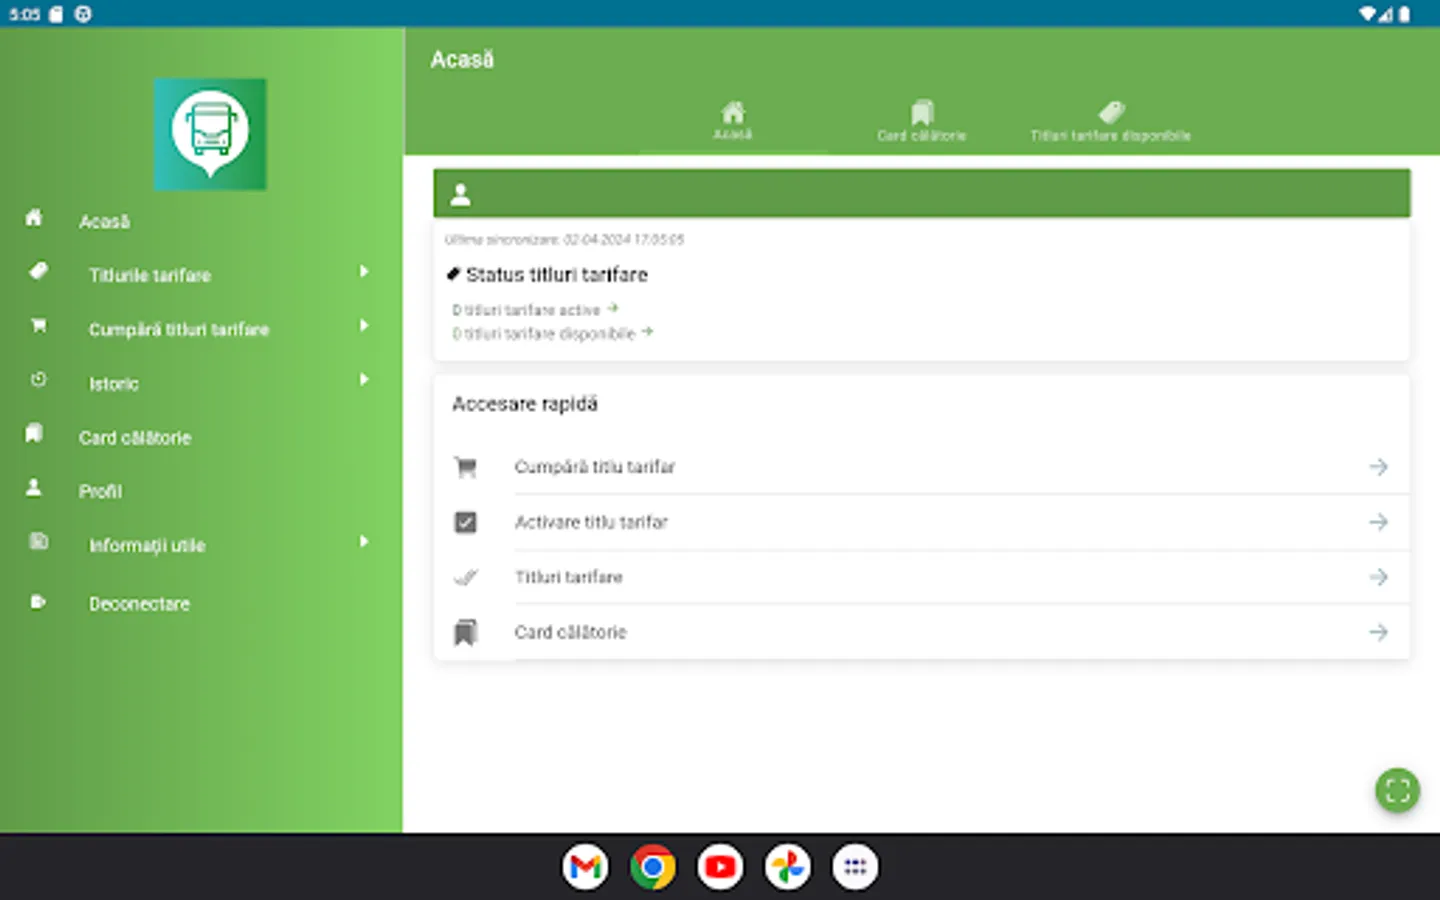
Task: Open the Titluri tarifare disponibile tab
Action: [1110, 119]
